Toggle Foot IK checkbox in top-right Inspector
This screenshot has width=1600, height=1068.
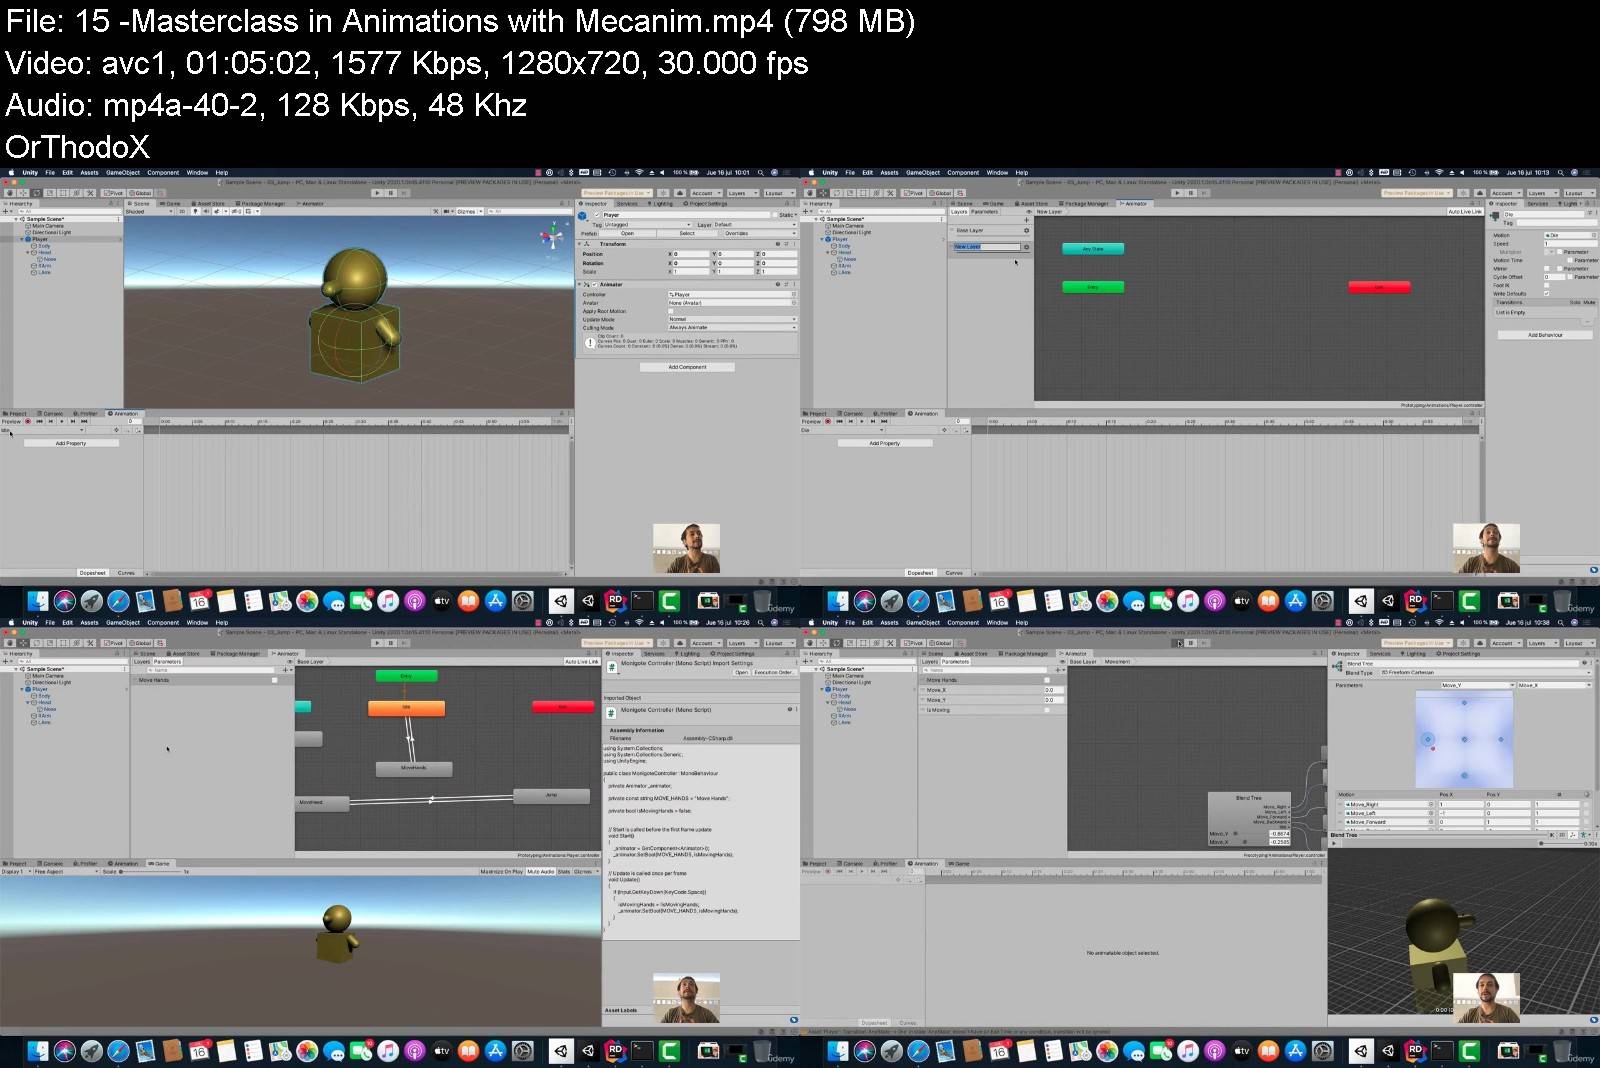tap(1546, 286)
